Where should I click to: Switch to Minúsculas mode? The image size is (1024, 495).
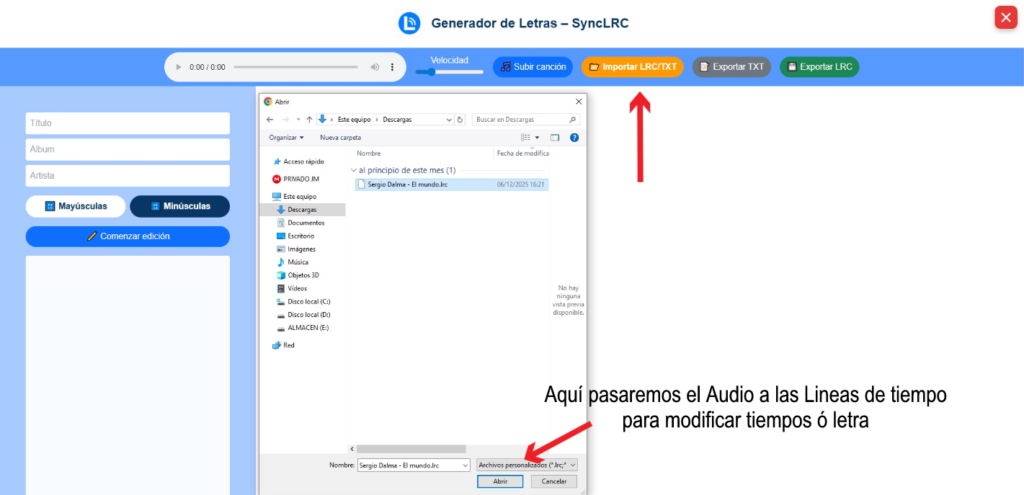pyautogui.click(x=180, y=206)
